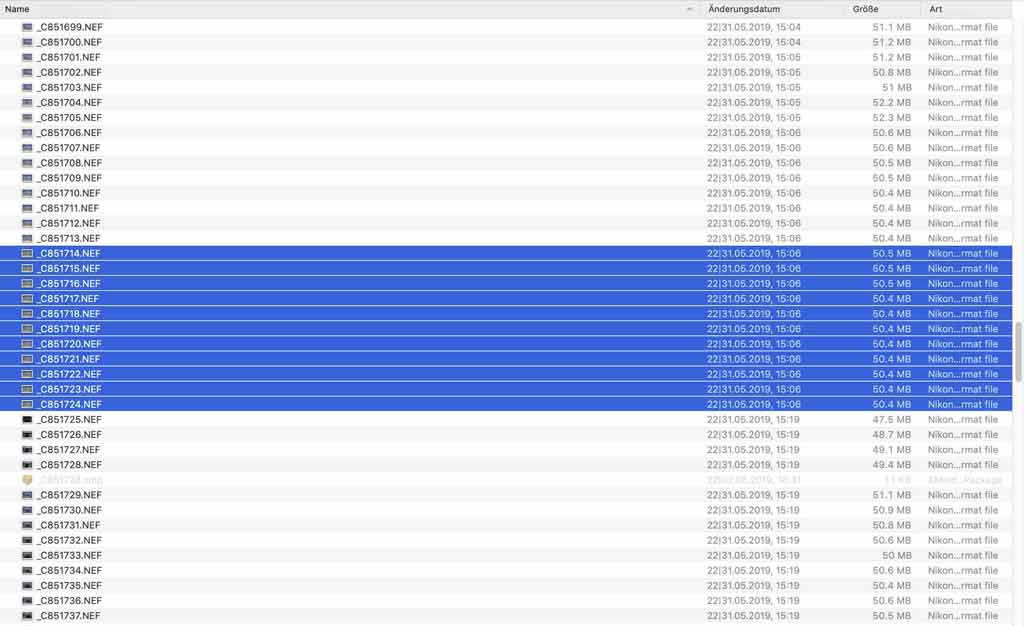Click the file icon of _C851699.NEF
Image resolution: width=1024 pixels, height=626 pixels.
pos(27,27)
